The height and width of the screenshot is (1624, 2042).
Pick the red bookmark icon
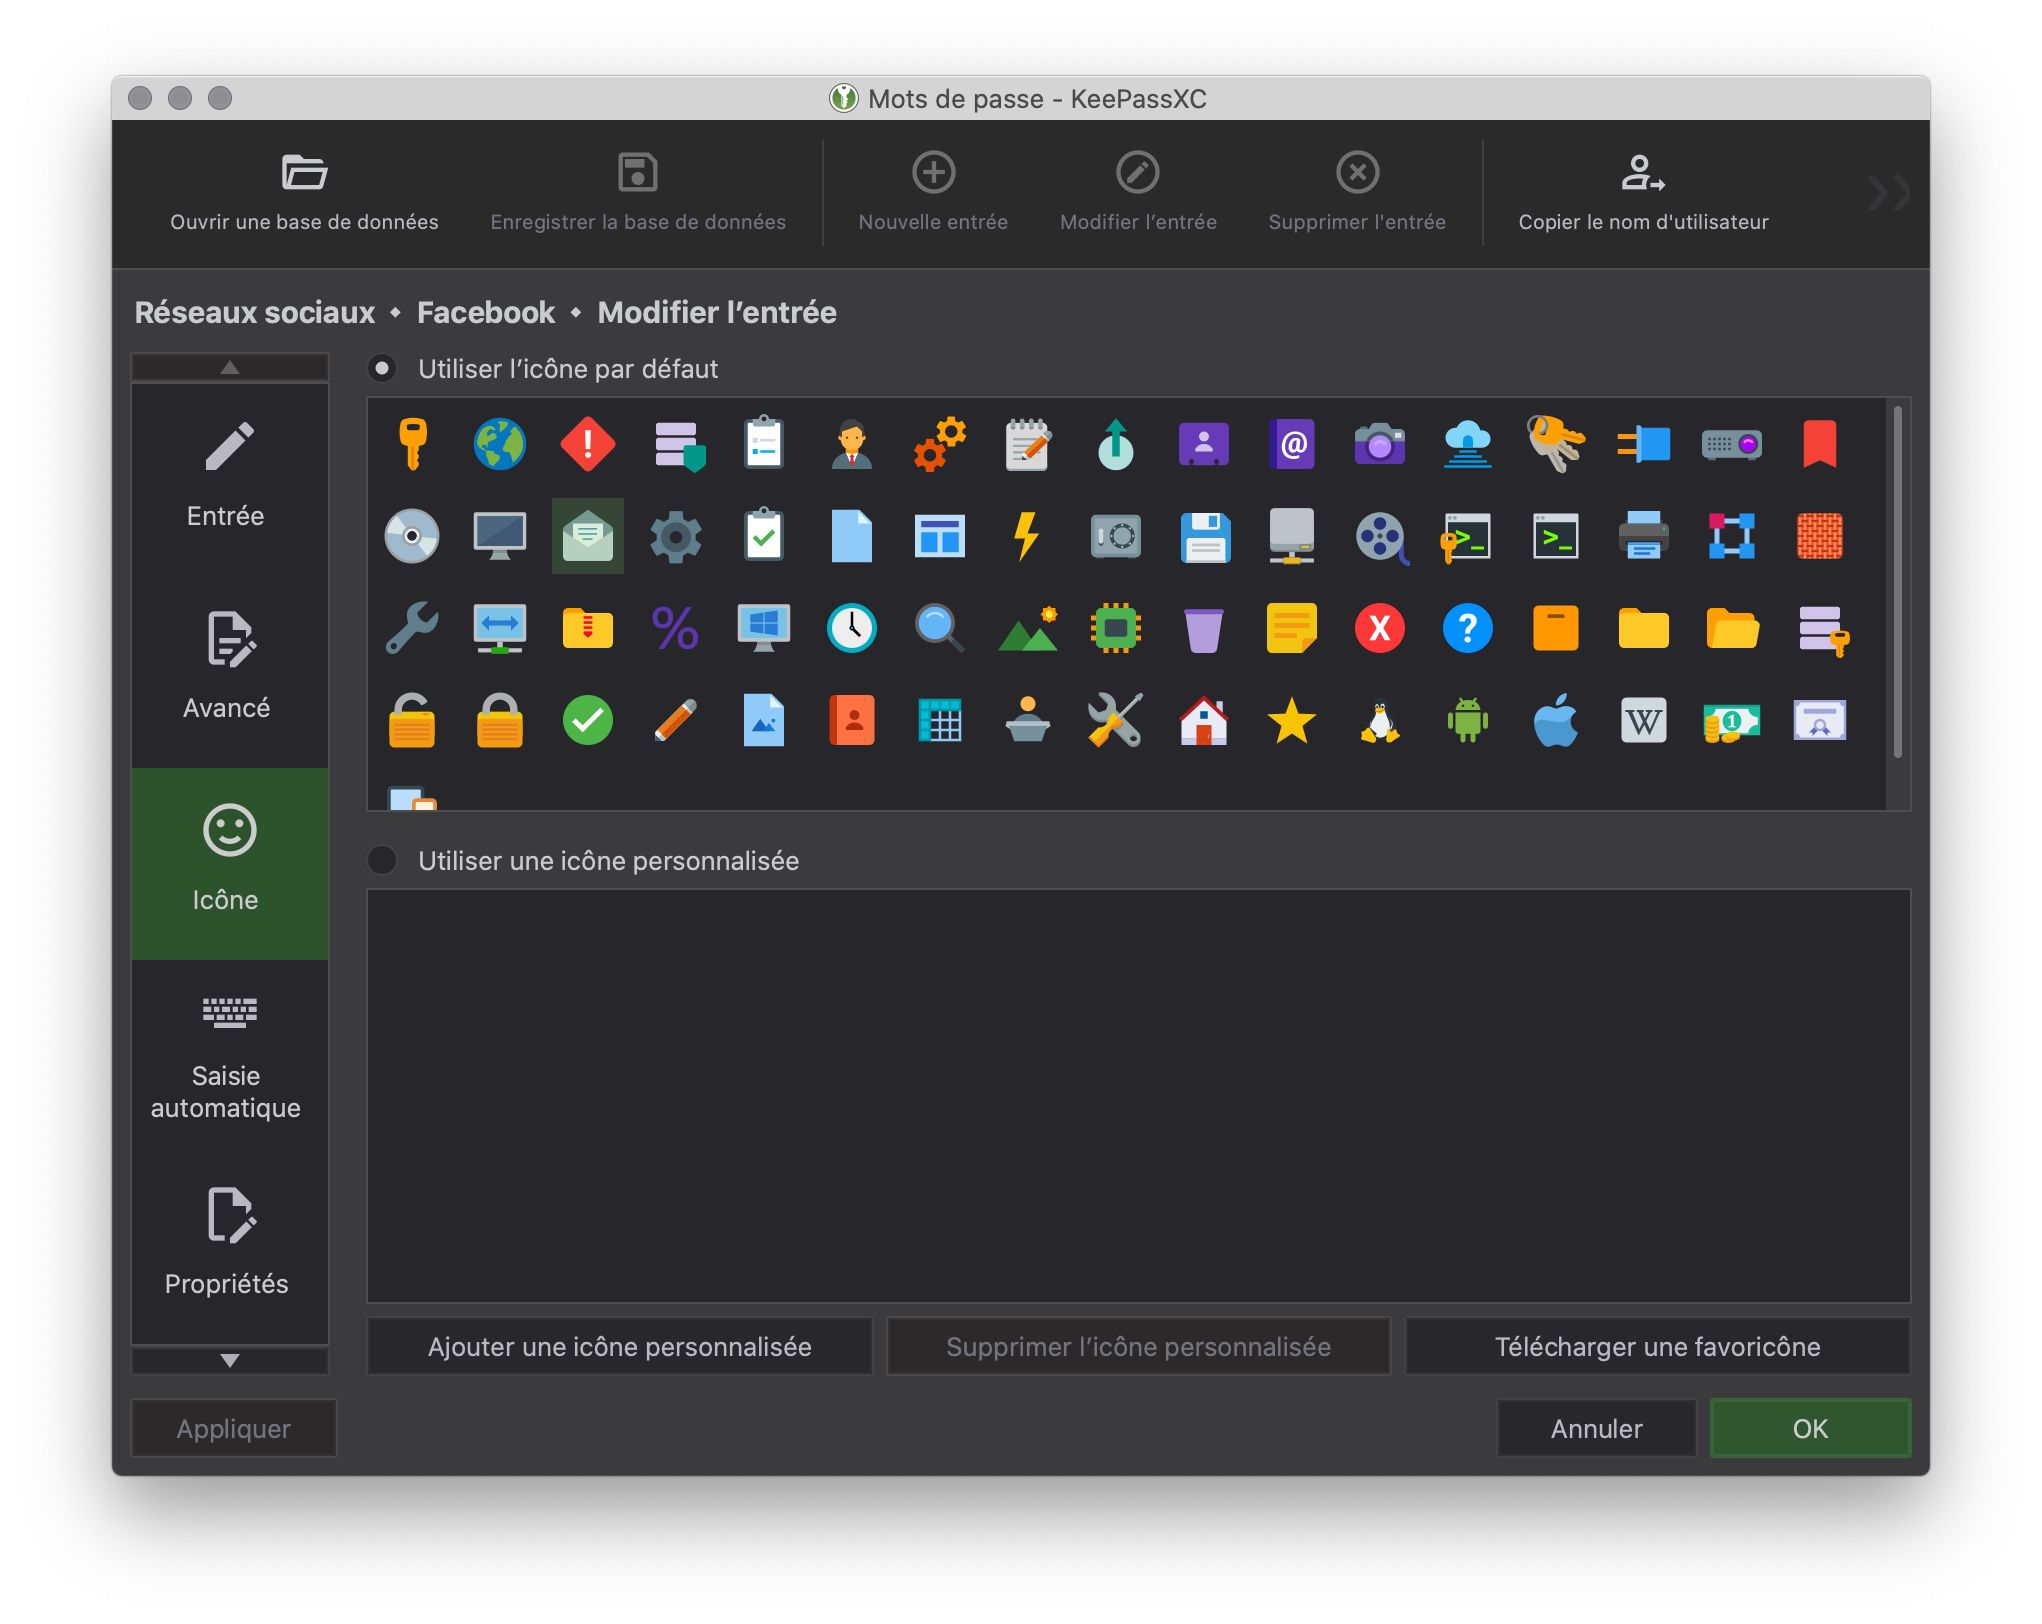pyautogui.click(x=1820, y=444)
